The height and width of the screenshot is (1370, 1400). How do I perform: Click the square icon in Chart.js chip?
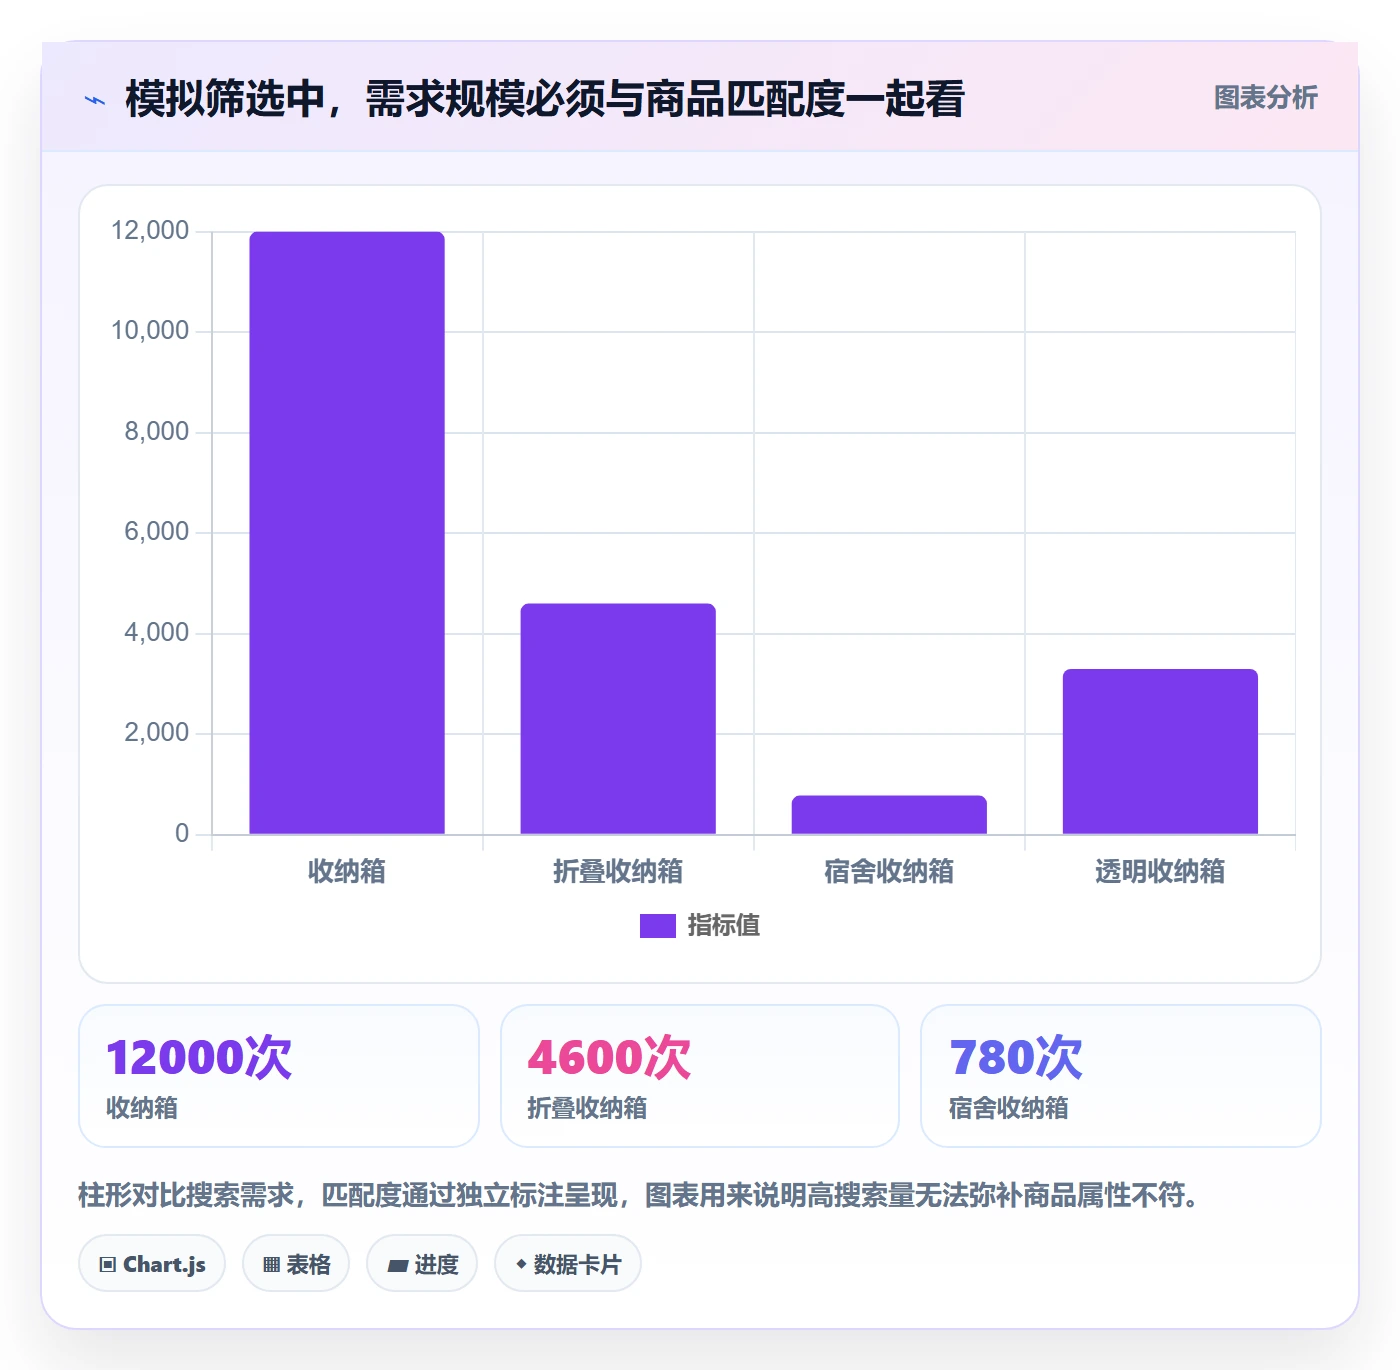[x=108, y=1265]
